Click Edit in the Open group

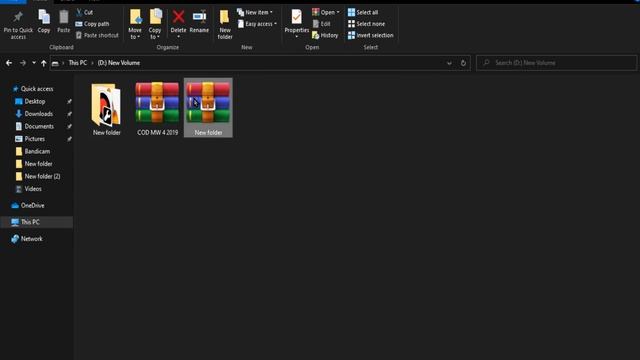[x=322, y=24]
